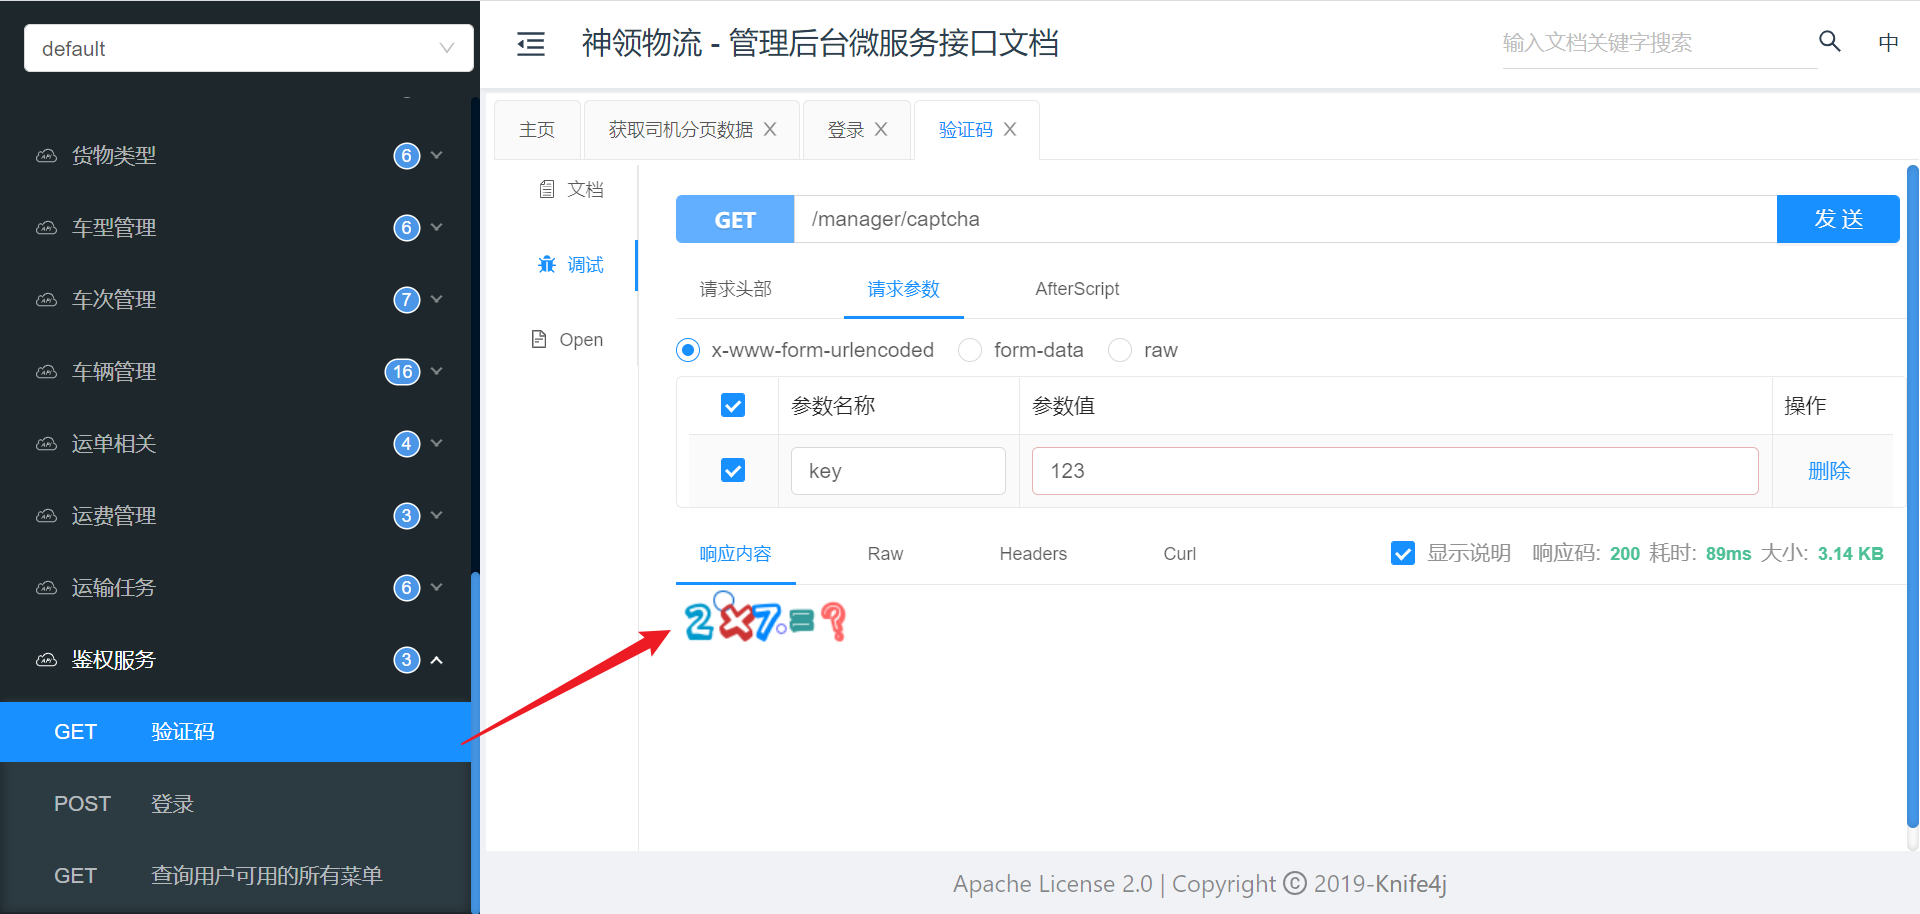Open the 调试 debug bug icon

(x=547, y=265)
